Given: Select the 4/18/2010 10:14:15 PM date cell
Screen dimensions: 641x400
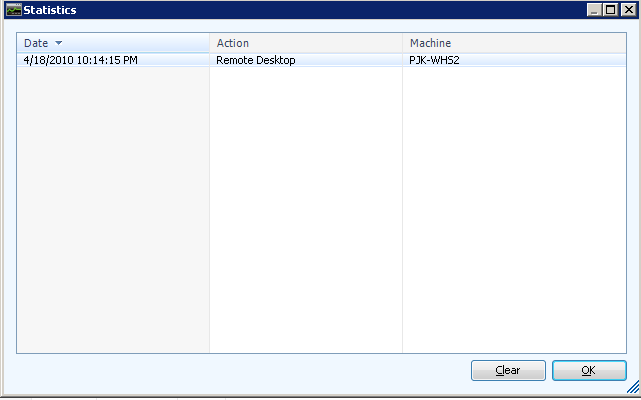Looking at the screenshot, I should click(x=80, y=60).
